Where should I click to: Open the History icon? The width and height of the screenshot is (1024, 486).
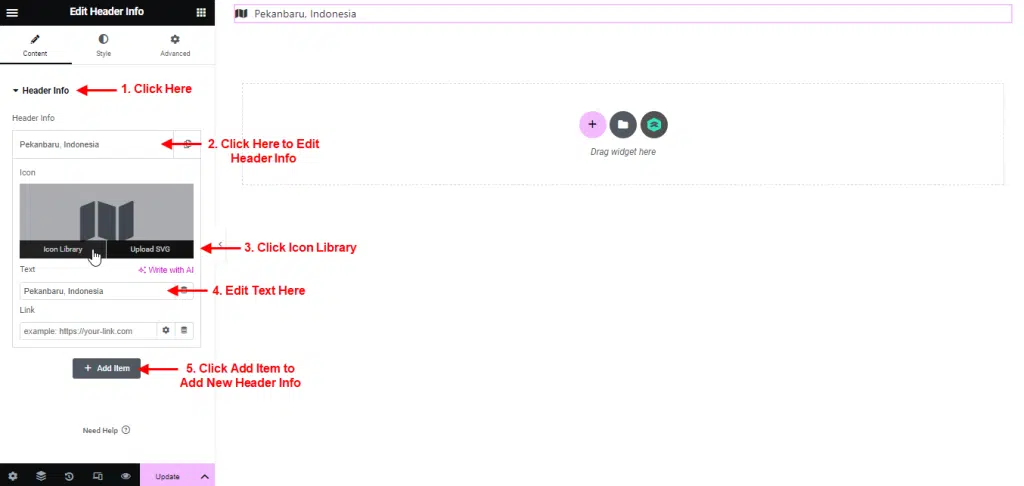[x=69, y=476]
